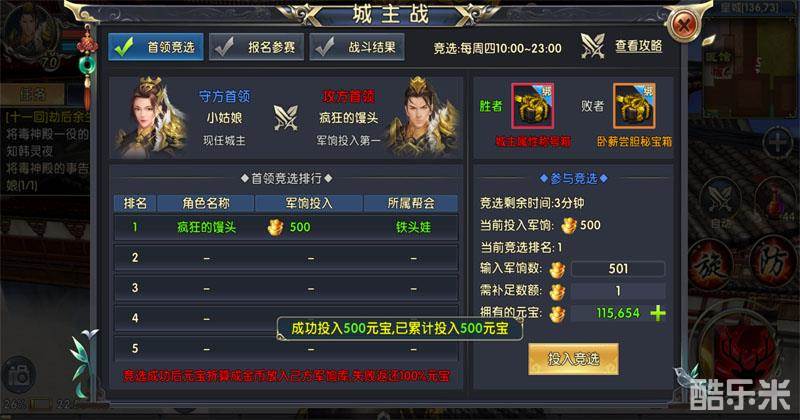Select the 首领竞选 checkmark tab
This screenshot has width=800, height=420.
click(x=156, y=47)
